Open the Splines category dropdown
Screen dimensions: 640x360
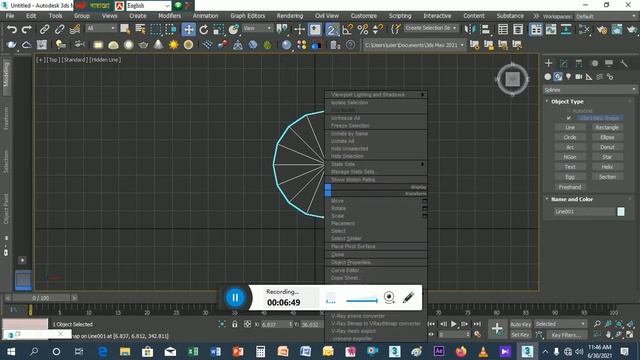point(590,89)
